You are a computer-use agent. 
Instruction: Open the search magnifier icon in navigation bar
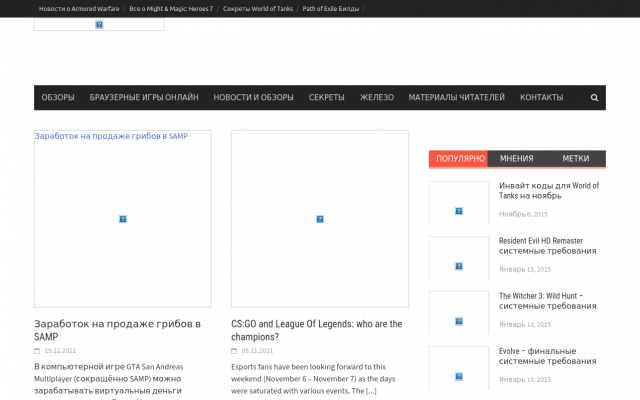pyautogui.click(x=594, y=98)
